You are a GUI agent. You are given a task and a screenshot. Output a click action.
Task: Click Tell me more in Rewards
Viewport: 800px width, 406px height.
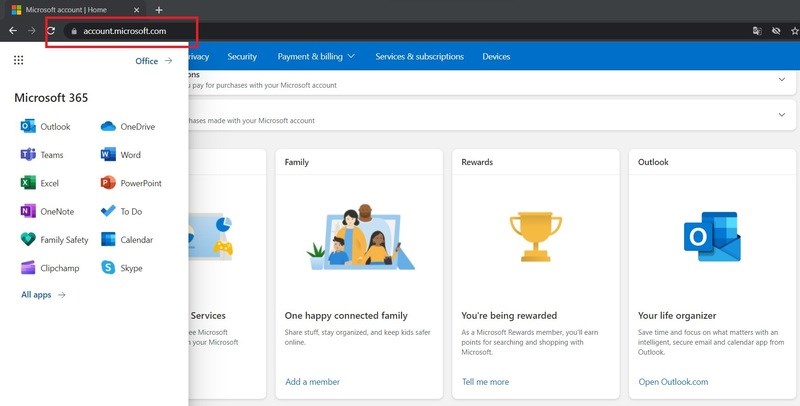485,382
